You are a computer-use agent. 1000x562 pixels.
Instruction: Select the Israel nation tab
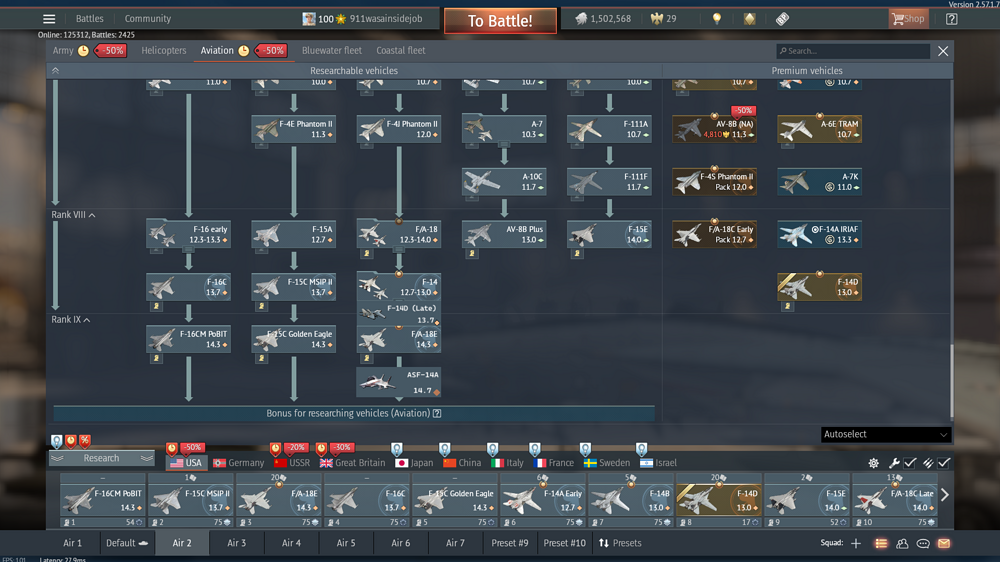click(659, 463)
